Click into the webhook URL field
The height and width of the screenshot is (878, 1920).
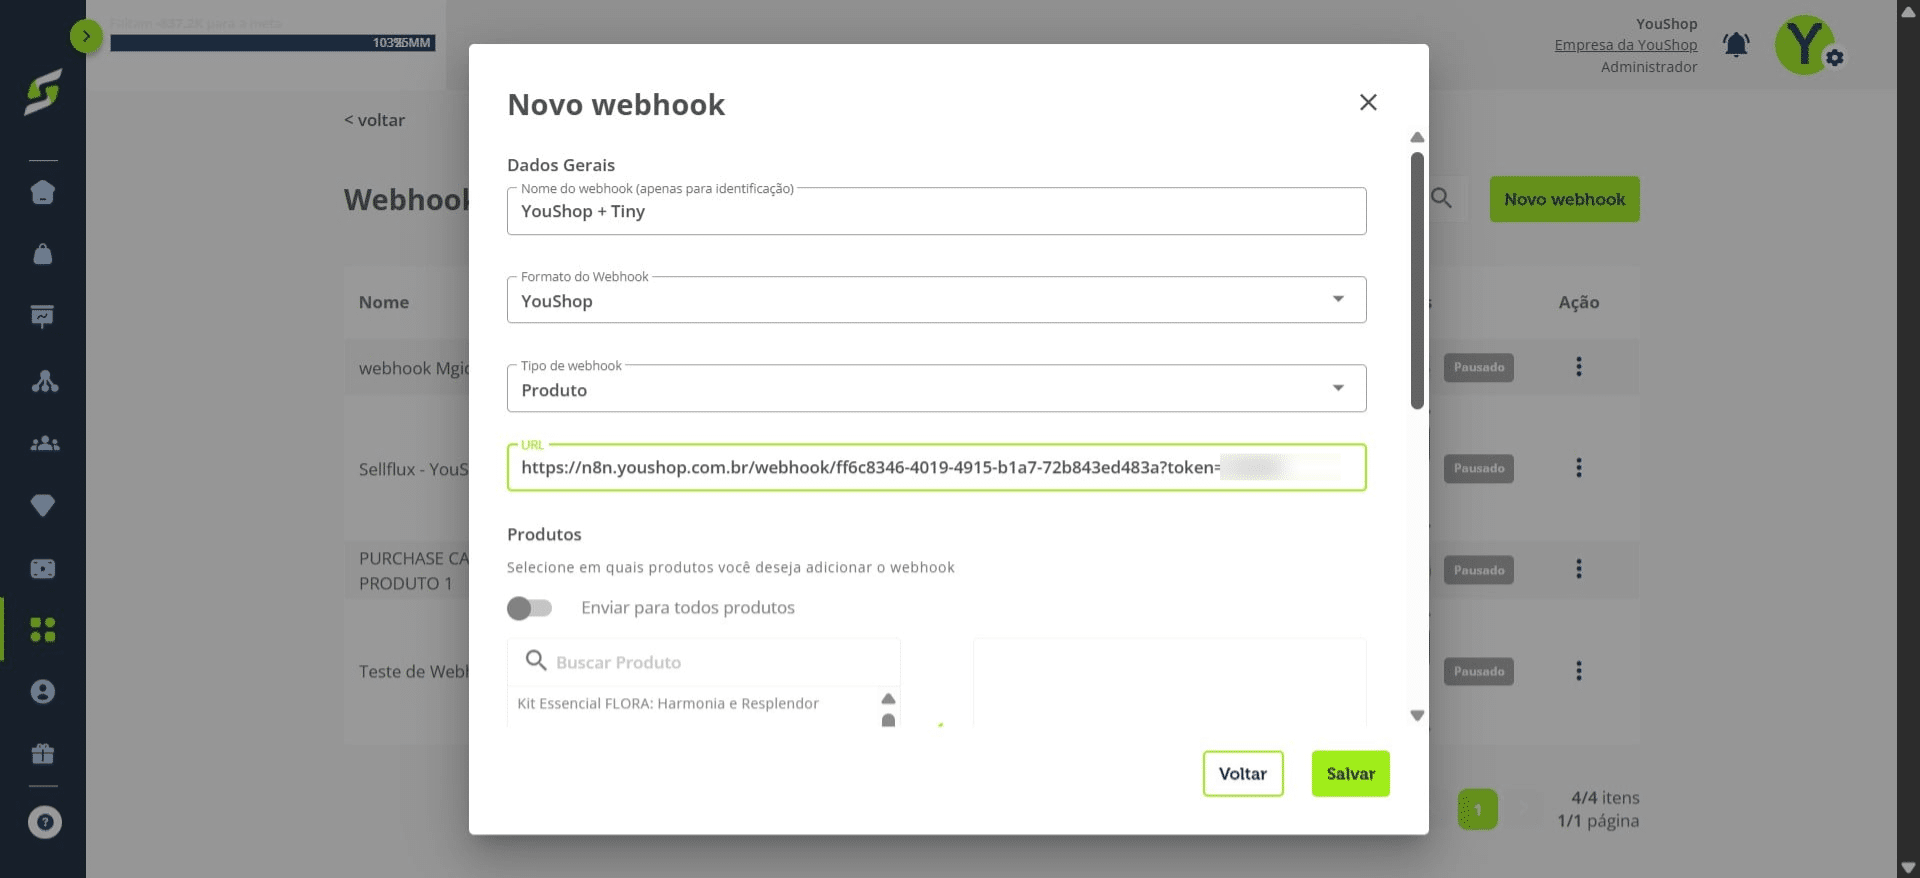pyautogui.click(x=936, y=467)
